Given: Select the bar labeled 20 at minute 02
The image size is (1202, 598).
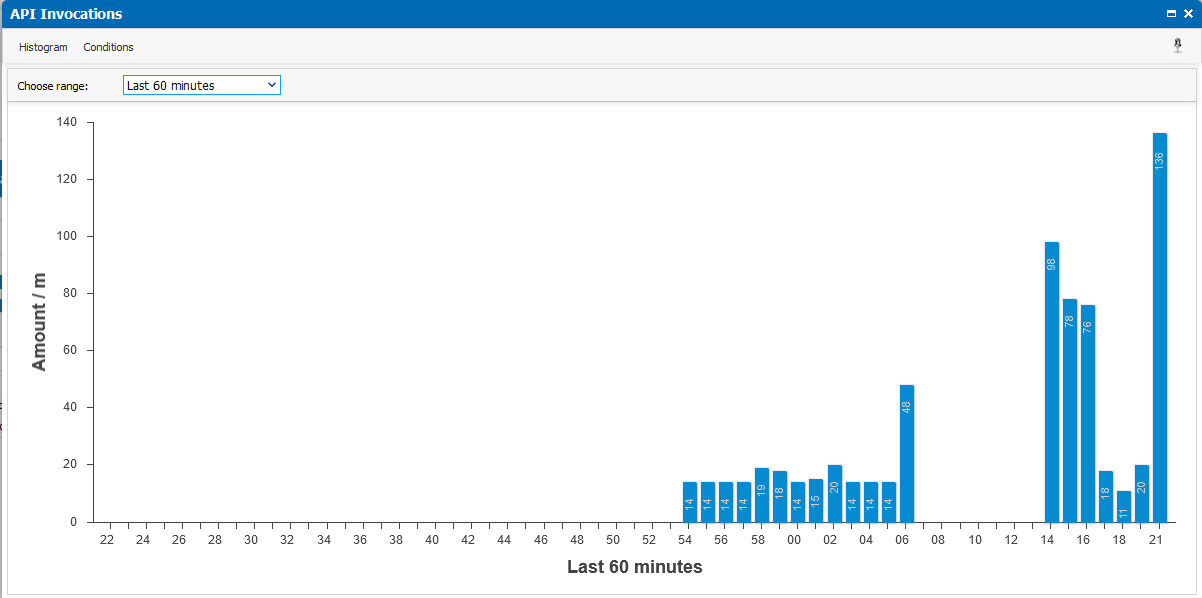Looking at the screenshot, I should (x=834, y=494).
